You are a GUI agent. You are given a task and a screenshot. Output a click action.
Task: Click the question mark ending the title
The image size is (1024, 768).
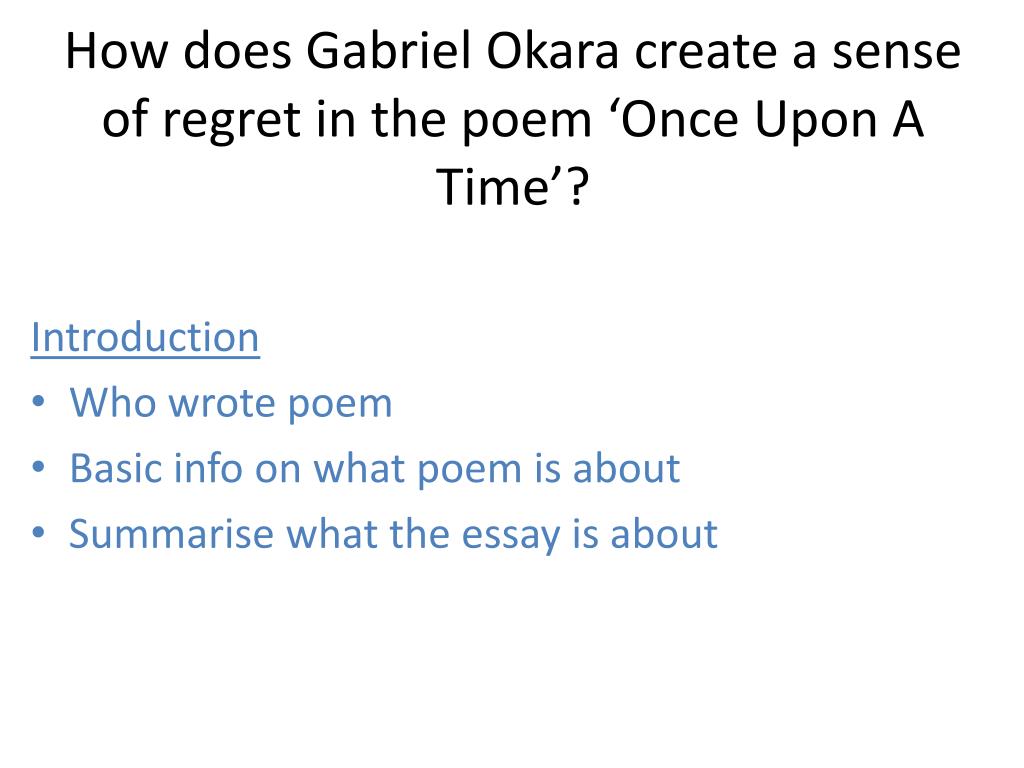pyautogui.click(x=578, y=187)
